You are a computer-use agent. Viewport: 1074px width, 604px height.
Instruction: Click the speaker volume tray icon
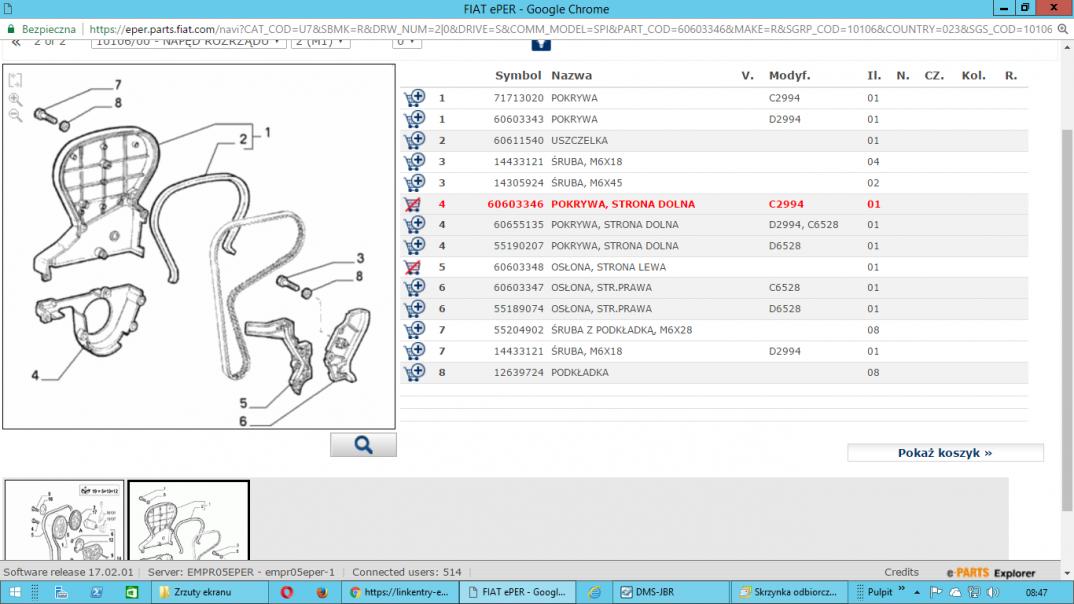pyautogui.click(x=993, y=592)
